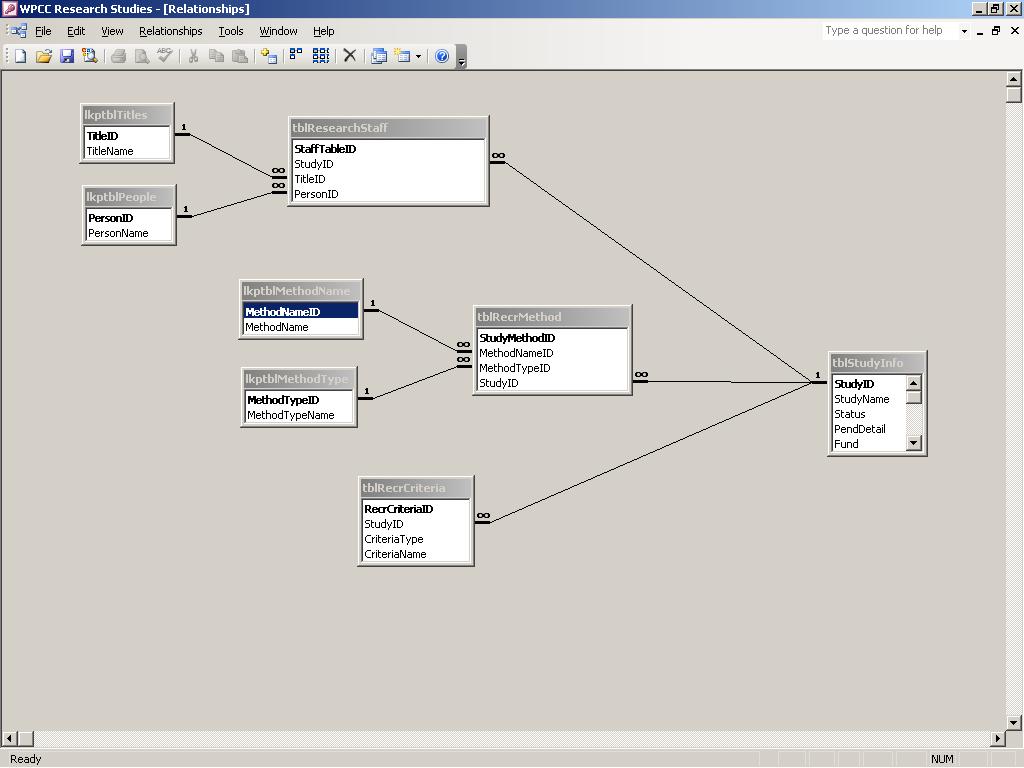Click the New Object table icon
Image resolution: width=1024 pixels, height=768 pixels.
coord(403,56)
